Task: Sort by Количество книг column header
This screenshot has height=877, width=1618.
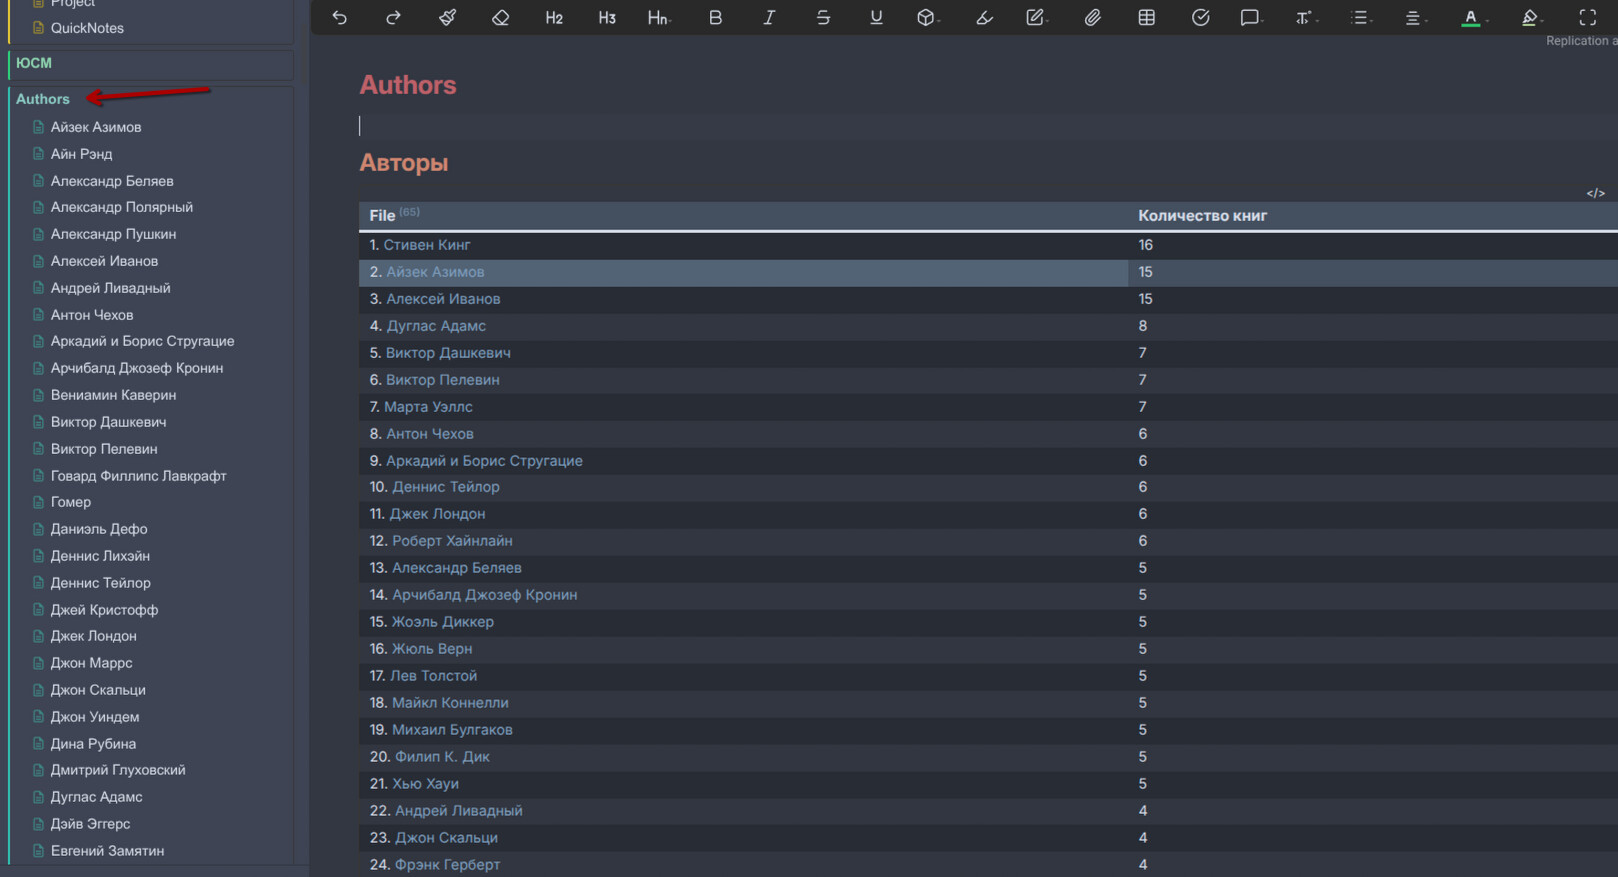Action: tap(1202, 216)
